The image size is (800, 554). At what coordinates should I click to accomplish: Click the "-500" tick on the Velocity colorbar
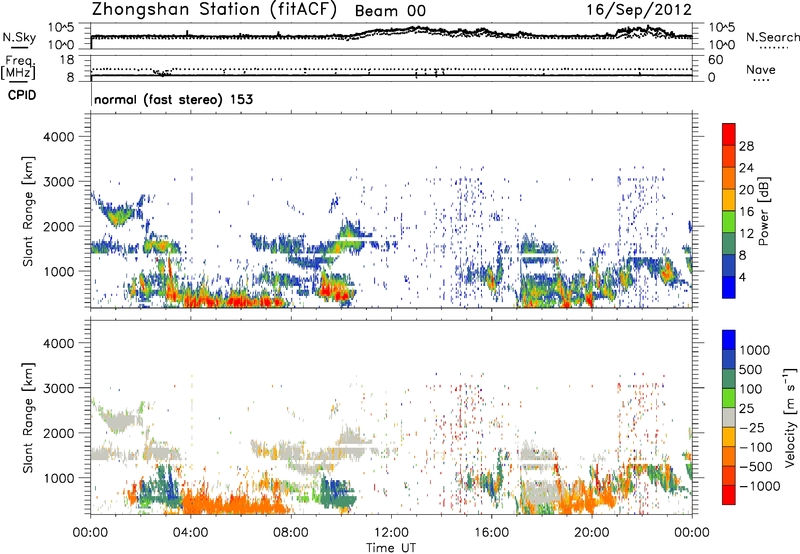pyautogui.click(x=756, y=467)
